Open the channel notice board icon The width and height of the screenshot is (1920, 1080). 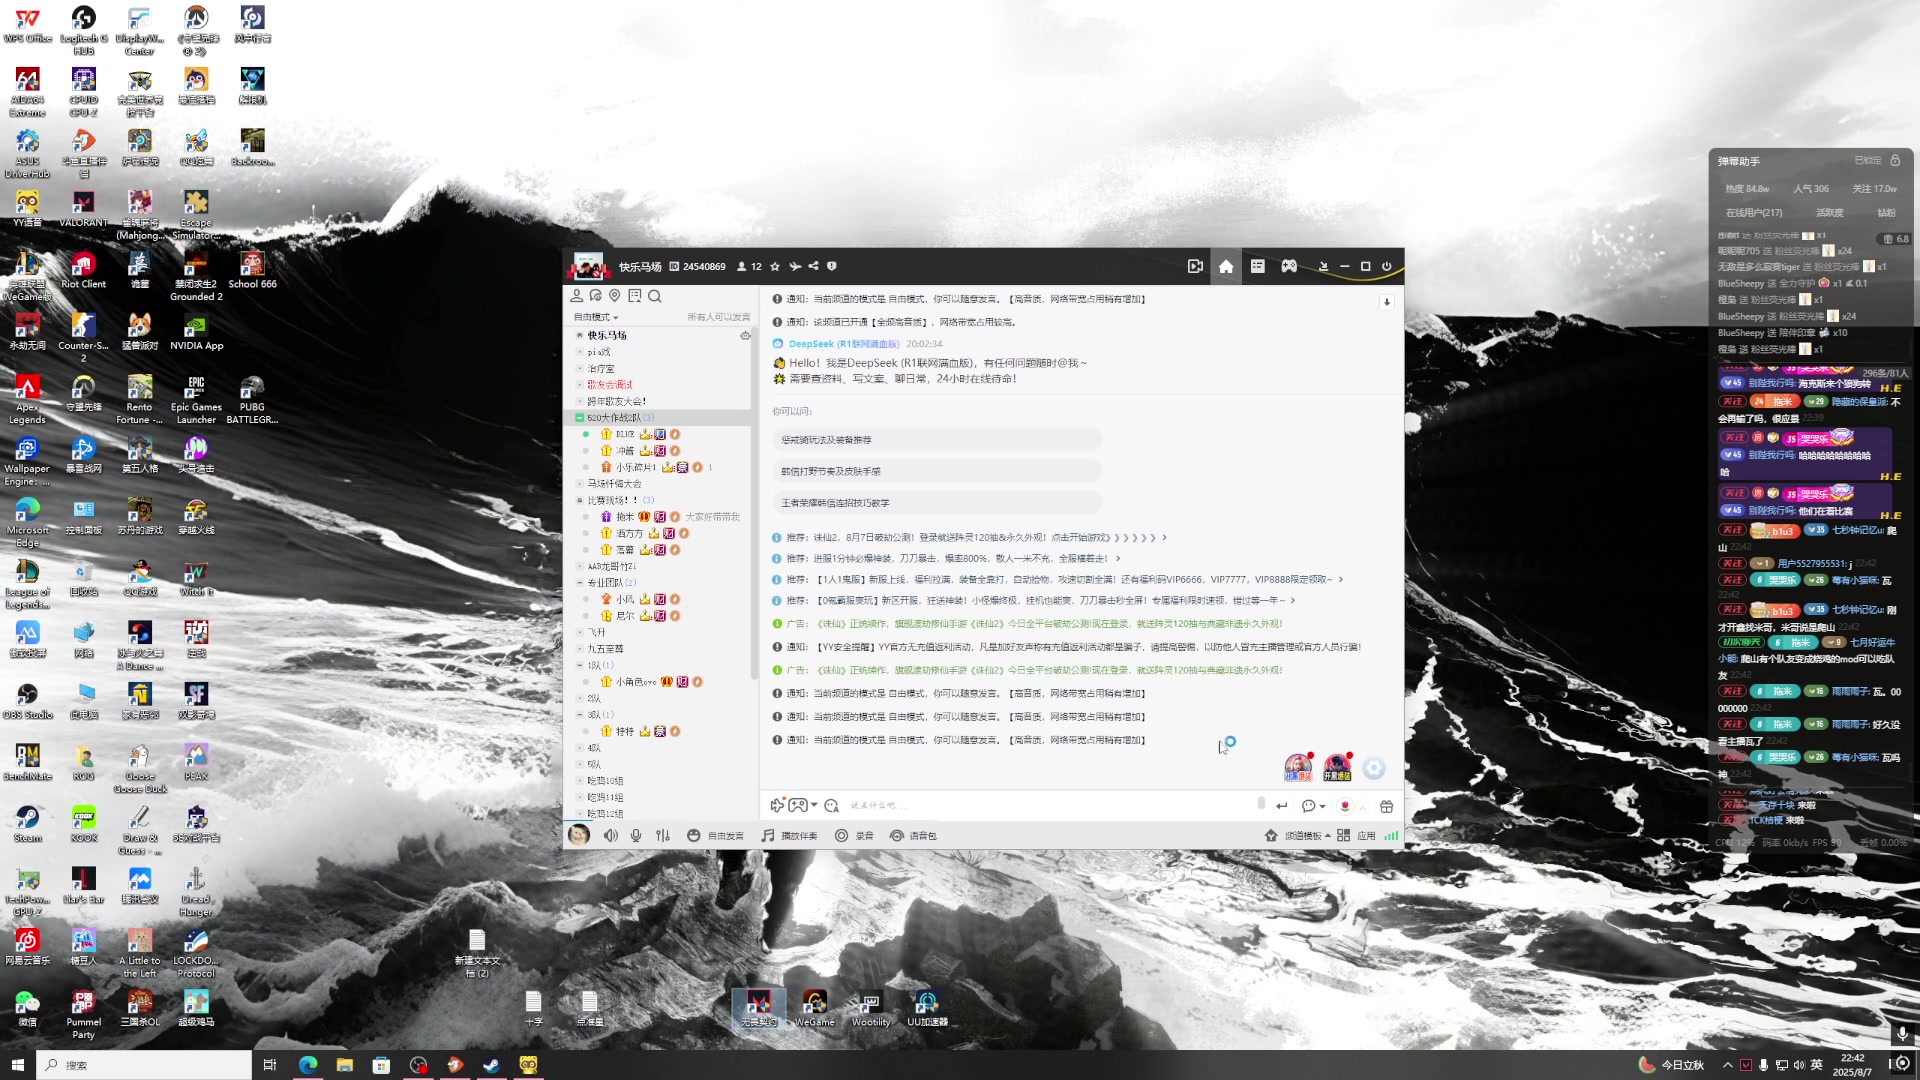(634, 296)
